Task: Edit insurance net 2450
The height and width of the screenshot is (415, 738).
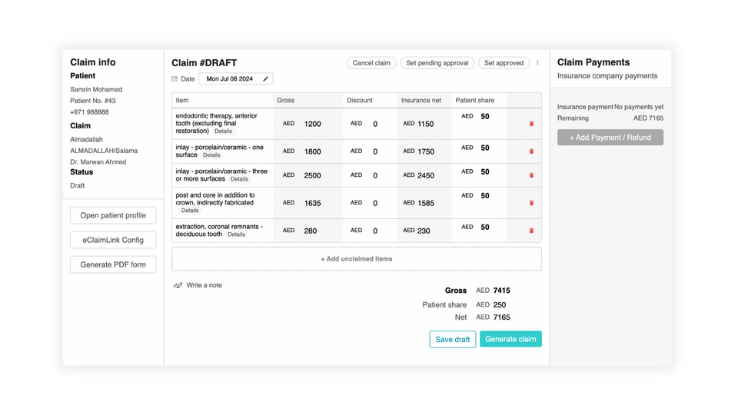Action: [x=425, y=176]
